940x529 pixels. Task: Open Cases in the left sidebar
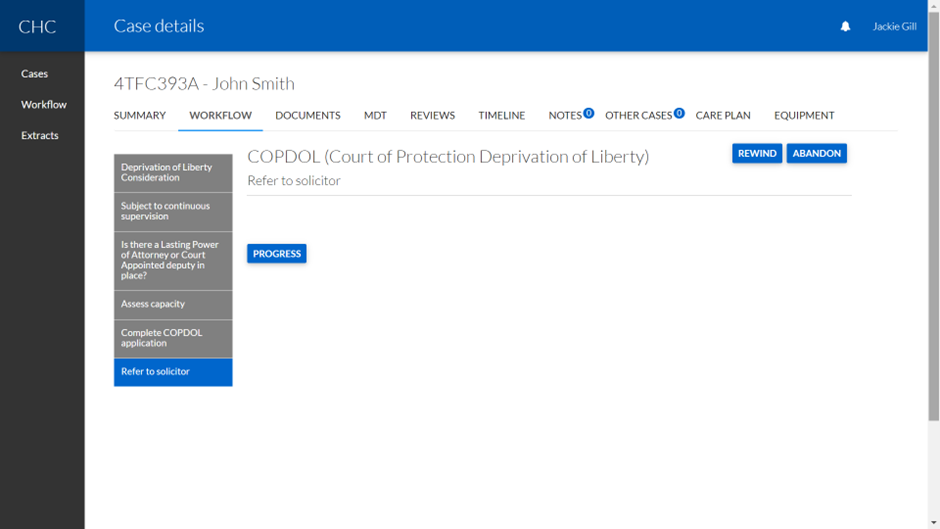(x=35, y=74)
